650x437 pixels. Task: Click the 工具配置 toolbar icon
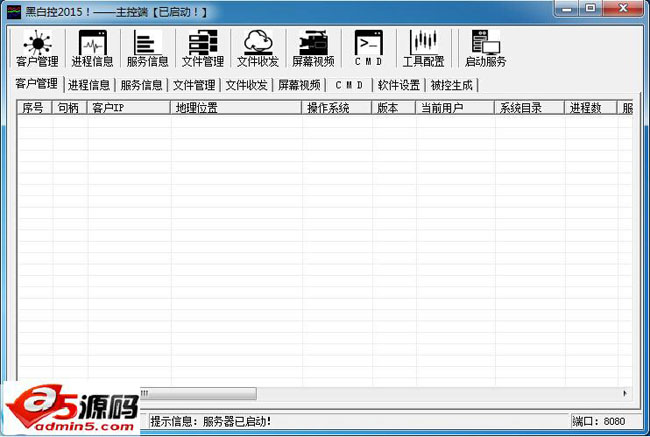(x=423, y=48)
